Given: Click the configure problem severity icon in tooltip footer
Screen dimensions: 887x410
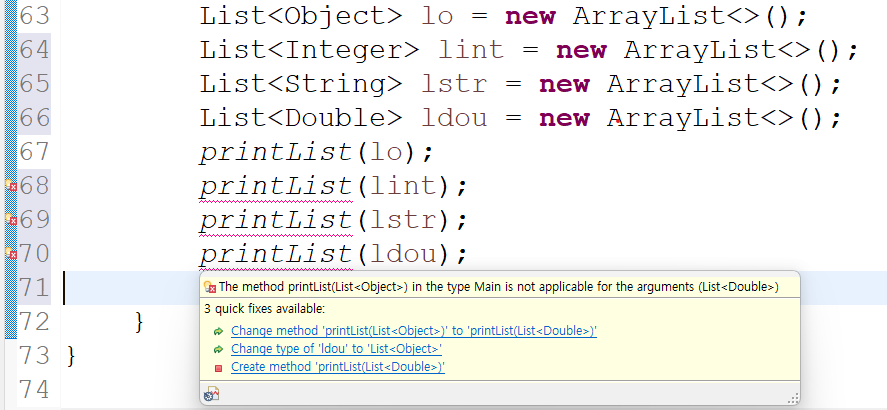Looking at the screenshot, I should click(x=211, y=394).
